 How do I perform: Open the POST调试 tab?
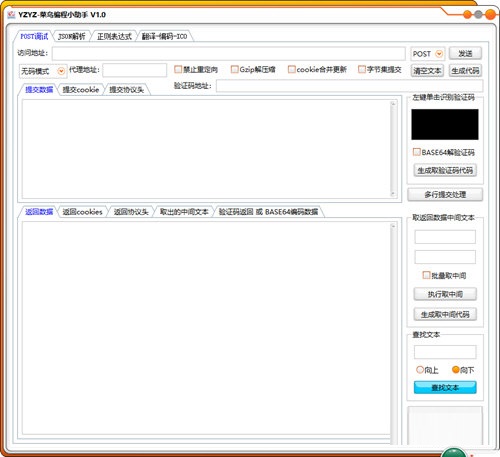coord(34,36)
